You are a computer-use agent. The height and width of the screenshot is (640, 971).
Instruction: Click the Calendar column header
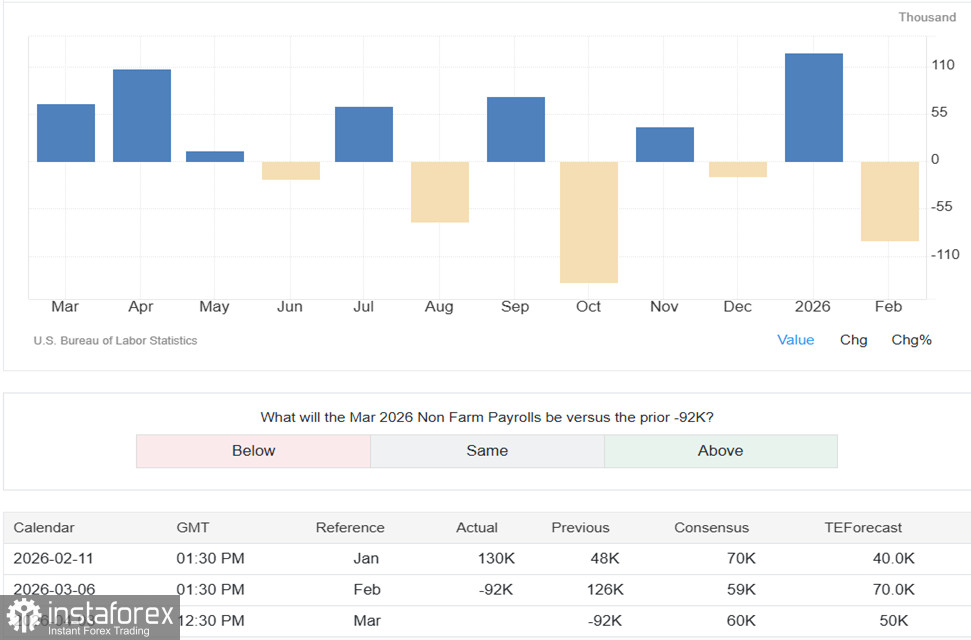click(x=44, y=528)
